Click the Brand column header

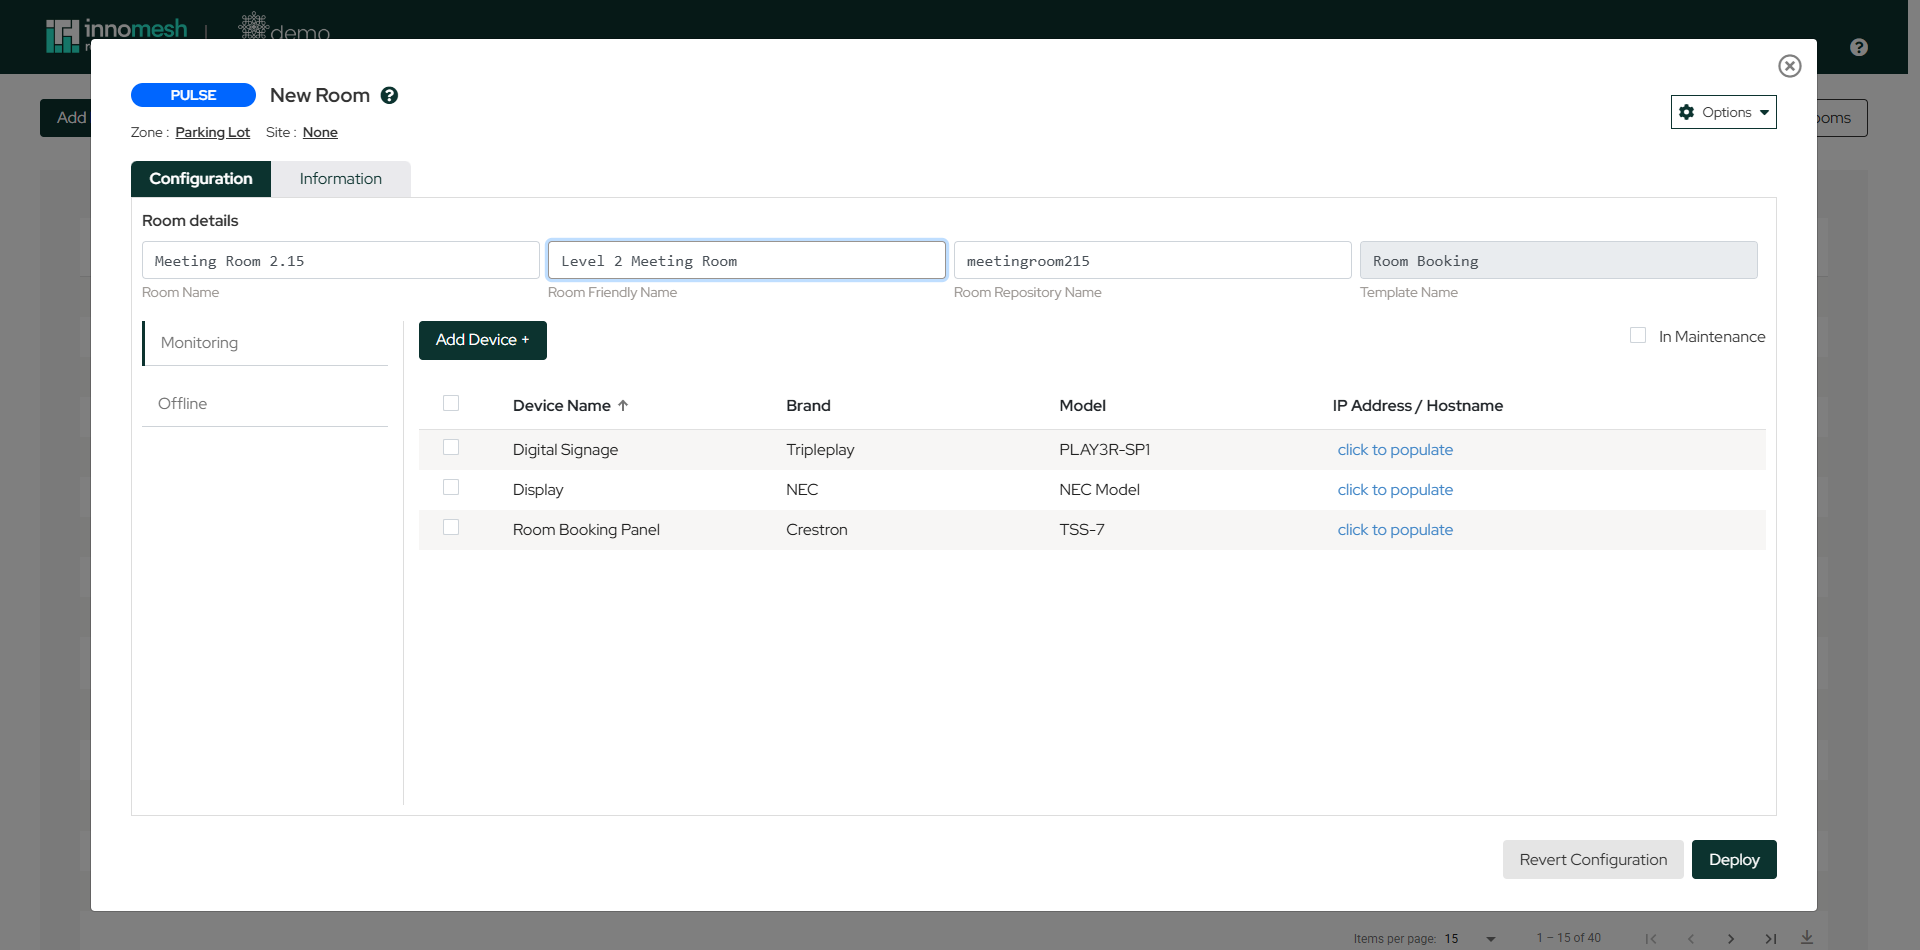808,406
